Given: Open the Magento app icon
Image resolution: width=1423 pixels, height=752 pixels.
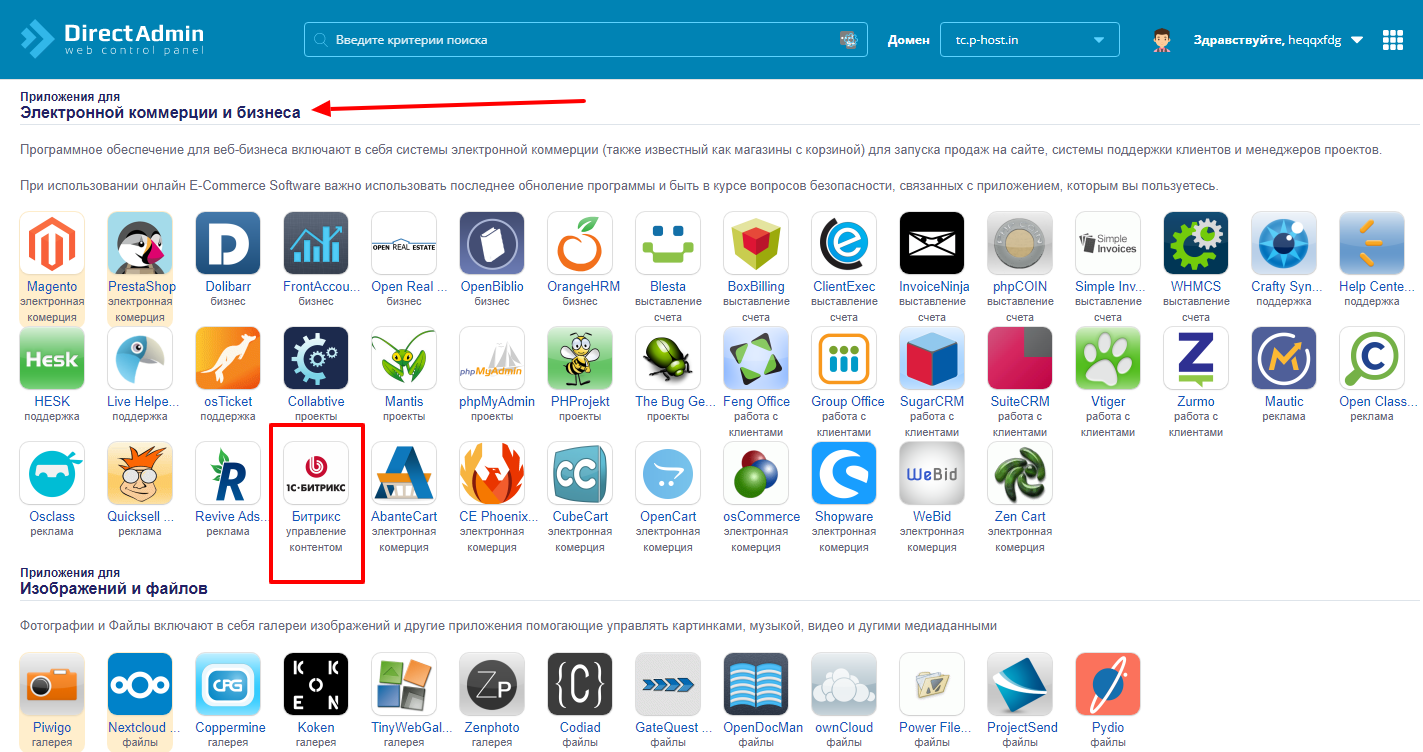Looking at the screenshot, I should pyautogui.click(x=52, y=243).
